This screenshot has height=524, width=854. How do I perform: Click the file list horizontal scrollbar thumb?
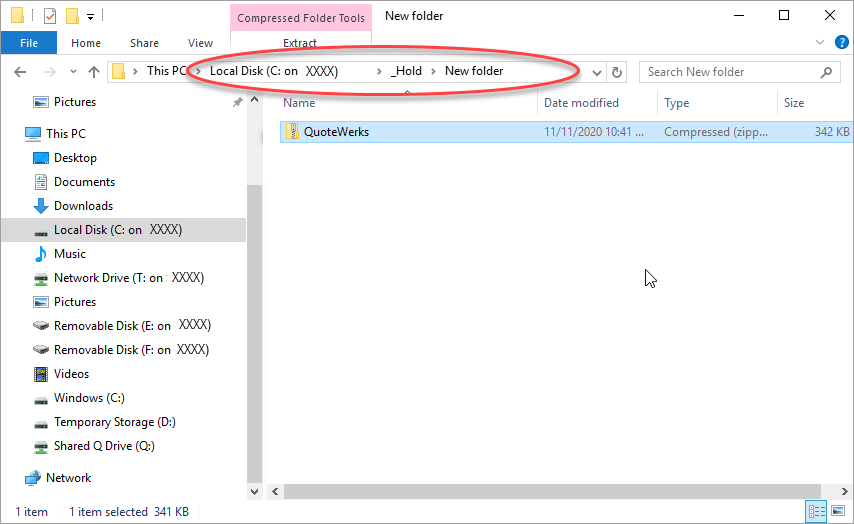pos(552,491)
